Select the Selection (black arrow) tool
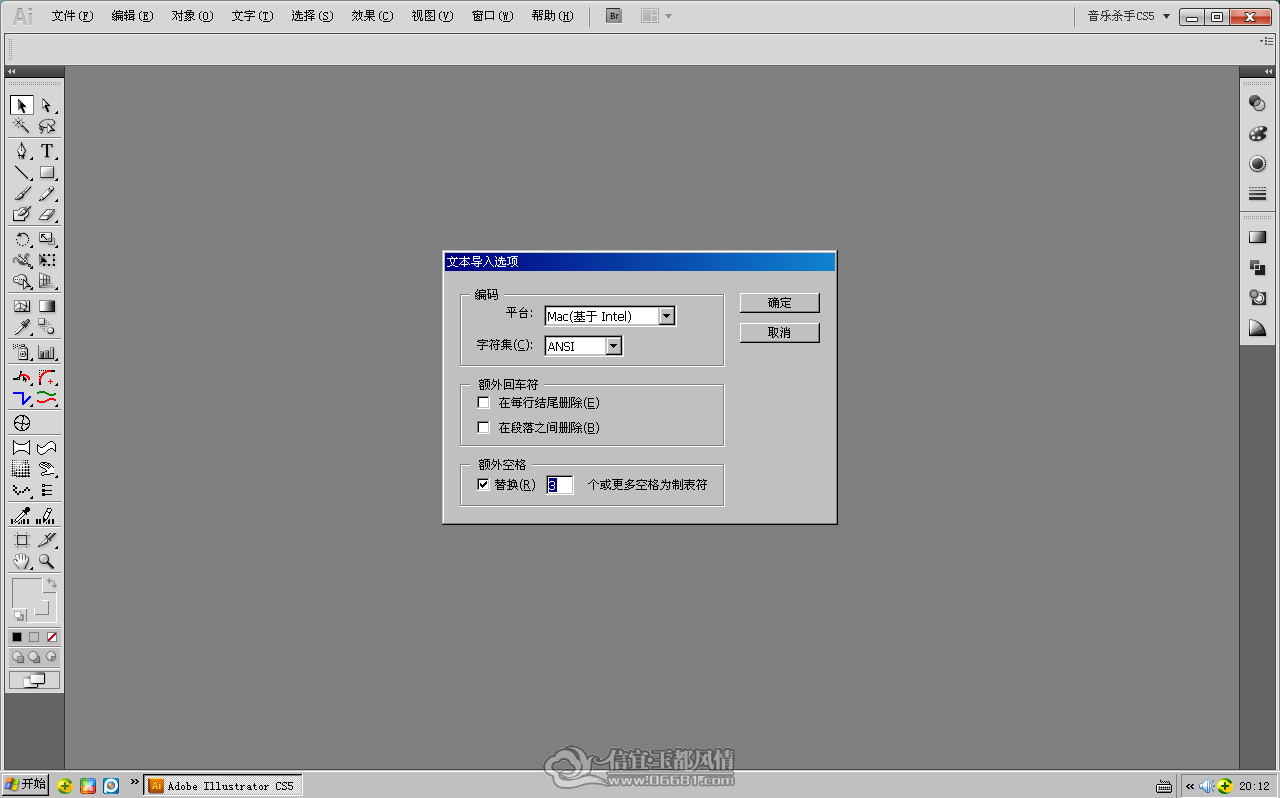Screen dimensions: 1280x798 pos(21,105)
